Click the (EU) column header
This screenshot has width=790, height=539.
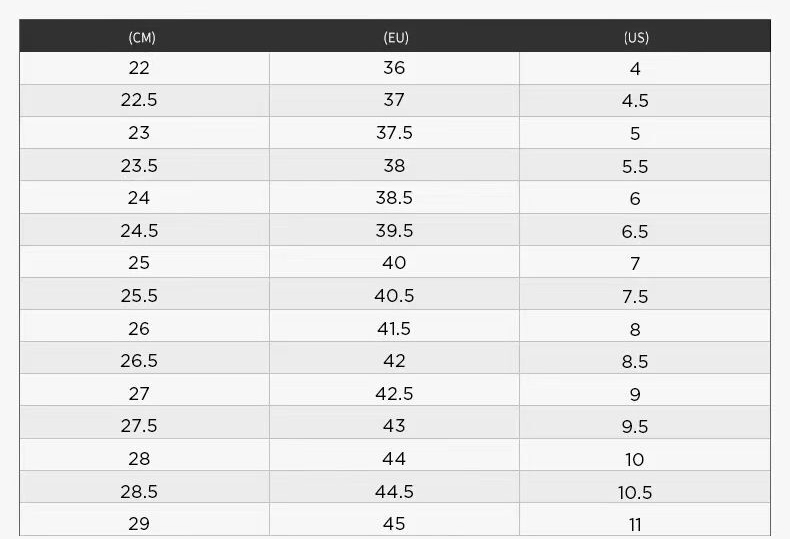click(x=396, y=38)
